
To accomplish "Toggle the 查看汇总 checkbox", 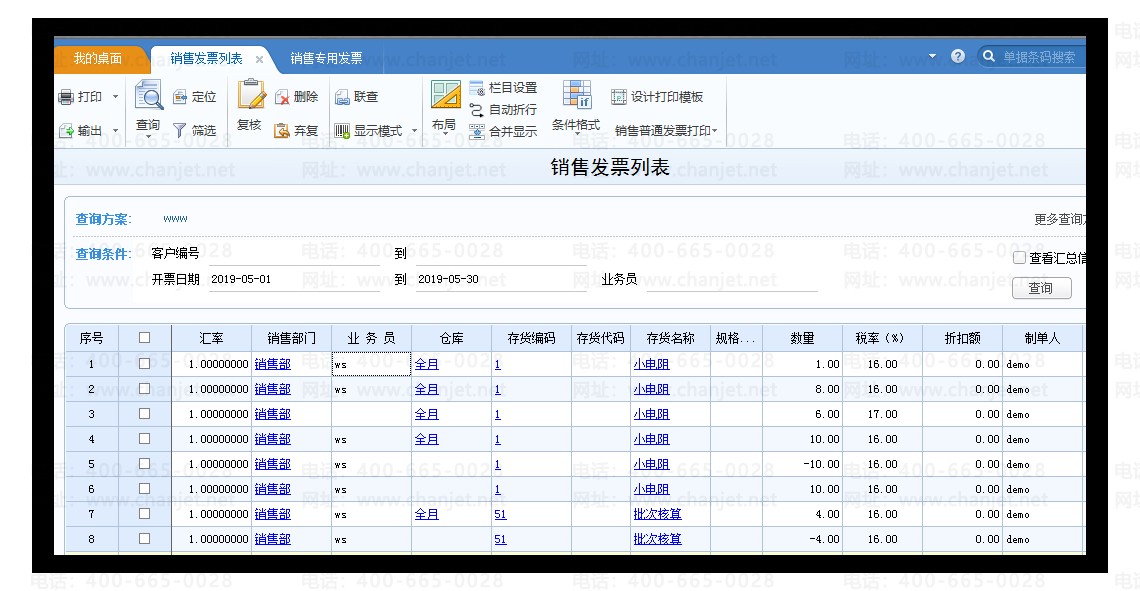I will coord(1019,258).
